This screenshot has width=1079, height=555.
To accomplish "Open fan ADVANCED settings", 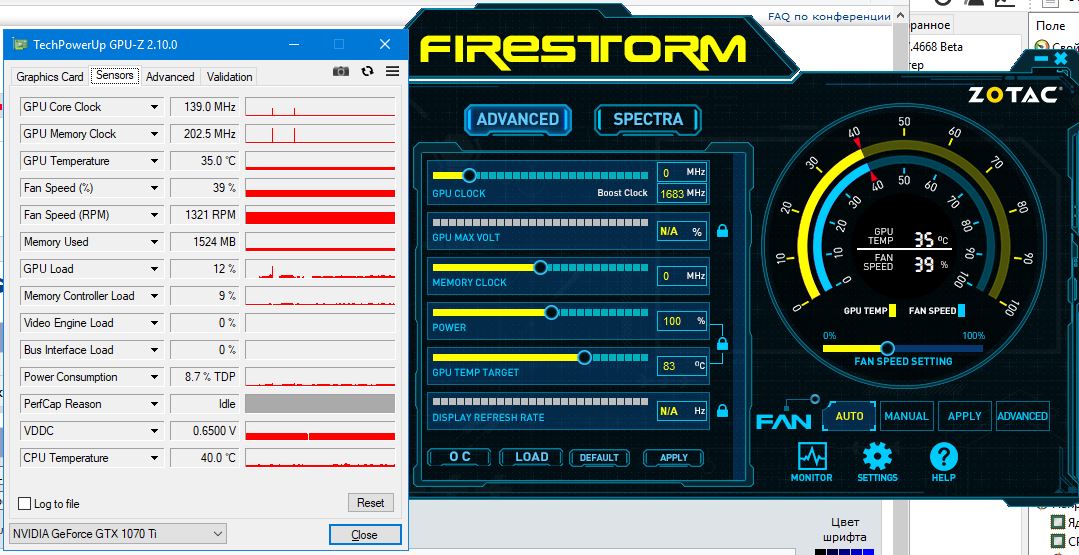I will tap(1022, 416).
